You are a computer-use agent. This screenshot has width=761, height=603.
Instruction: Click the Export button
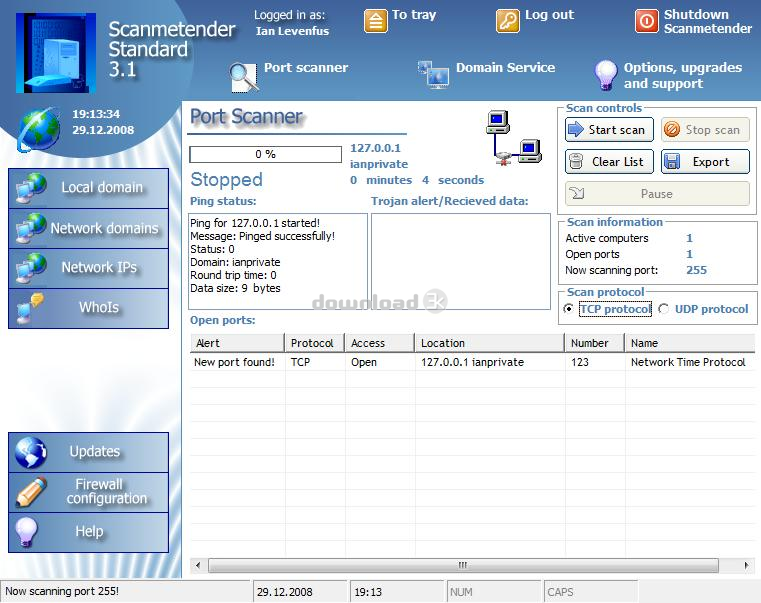click(x=705, y=162)
